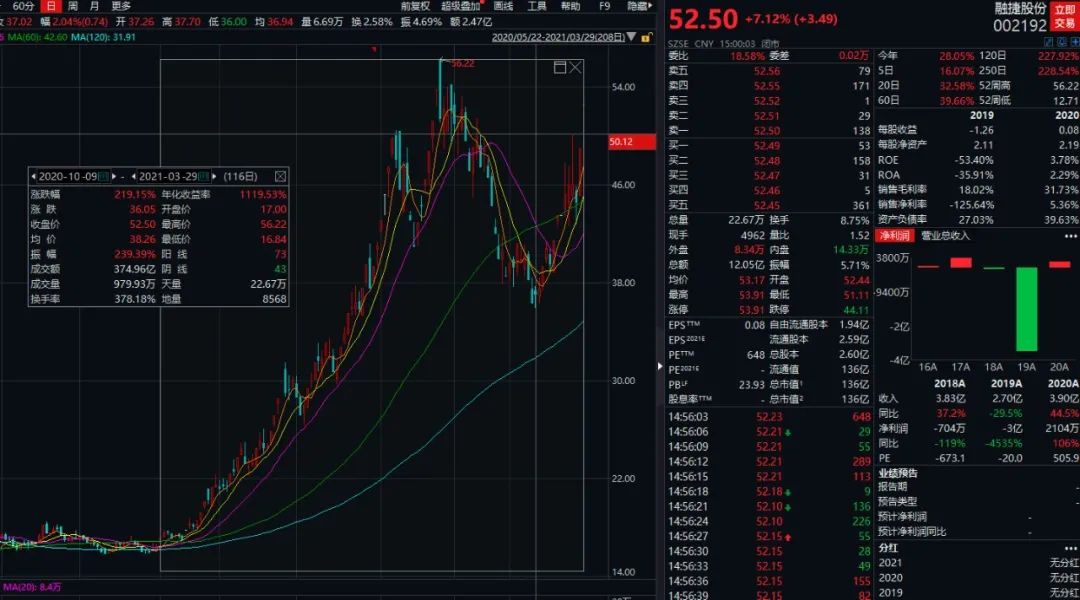Open the 前复权 price adjustment menu
The width and height of the screenshot is (1080, 600).
[415, 6]
